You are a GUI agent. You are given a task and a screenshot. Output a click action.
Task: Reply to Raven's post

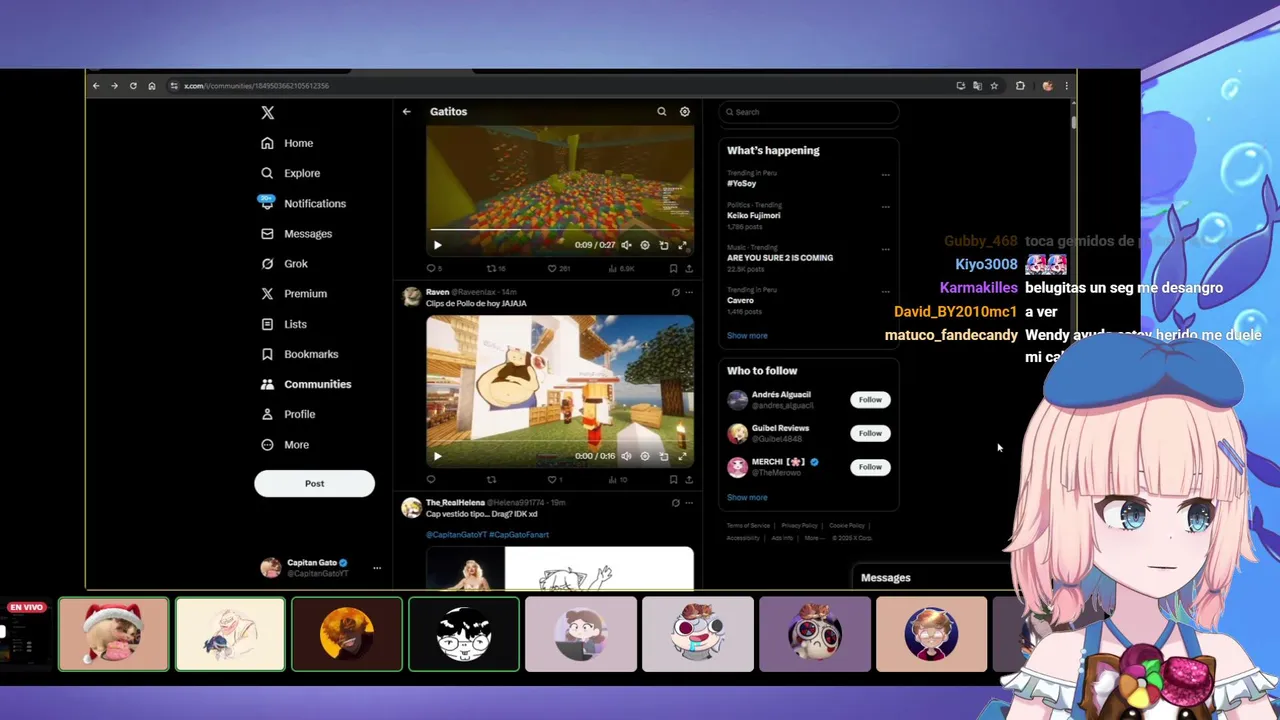tap(431, 479)
